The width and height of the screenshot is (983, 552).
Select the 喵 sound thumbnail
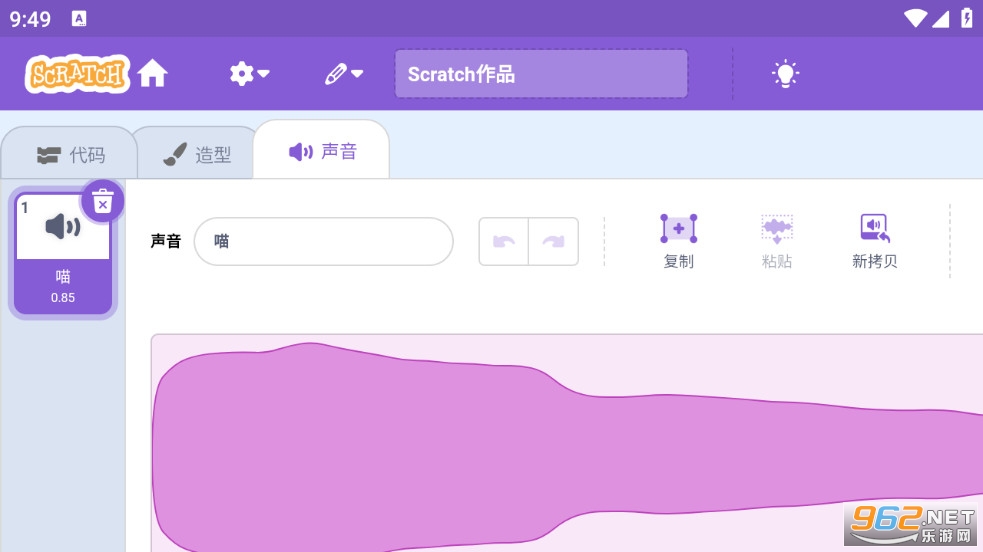63,254
